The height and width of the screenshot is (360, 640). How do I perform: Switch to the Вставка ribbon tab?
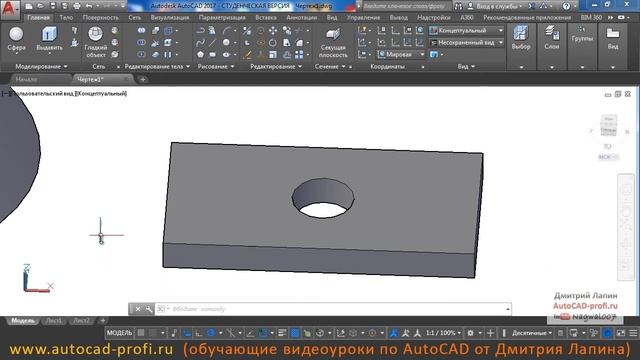click(x=266, y=18)
